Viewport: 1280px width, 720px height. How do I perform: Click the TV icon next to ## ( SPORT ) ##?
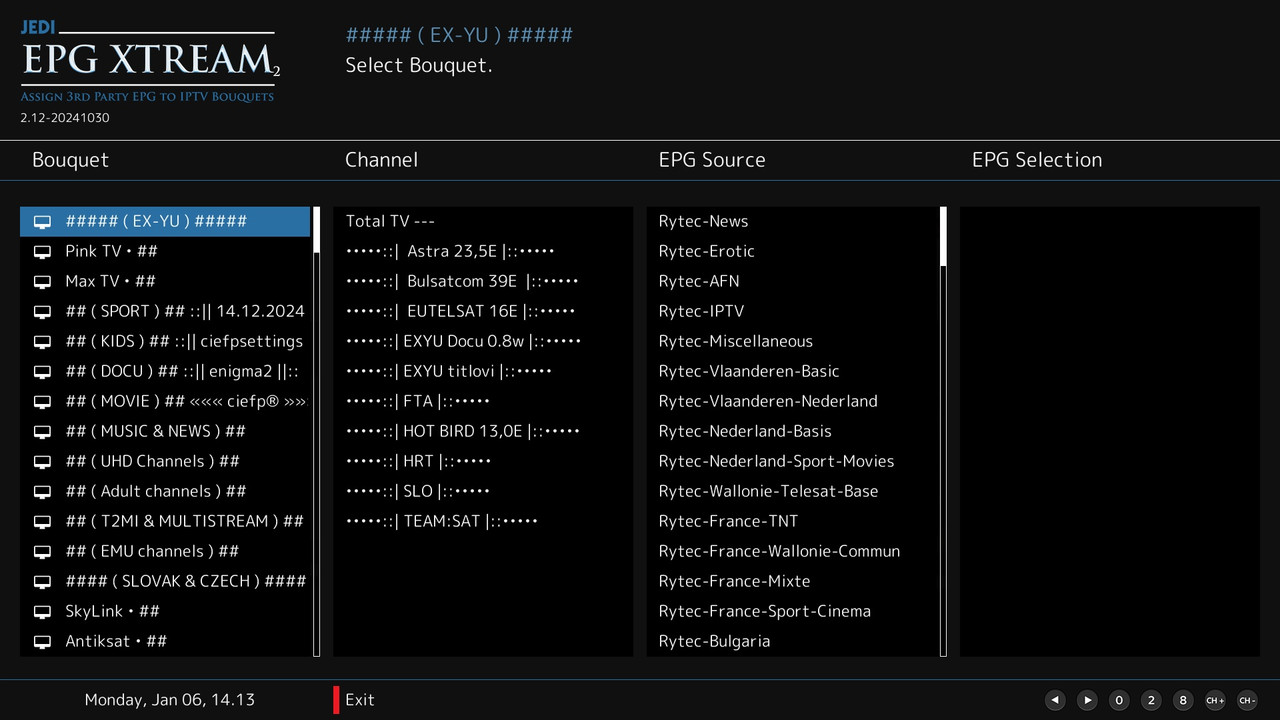(x=42, y=312)
